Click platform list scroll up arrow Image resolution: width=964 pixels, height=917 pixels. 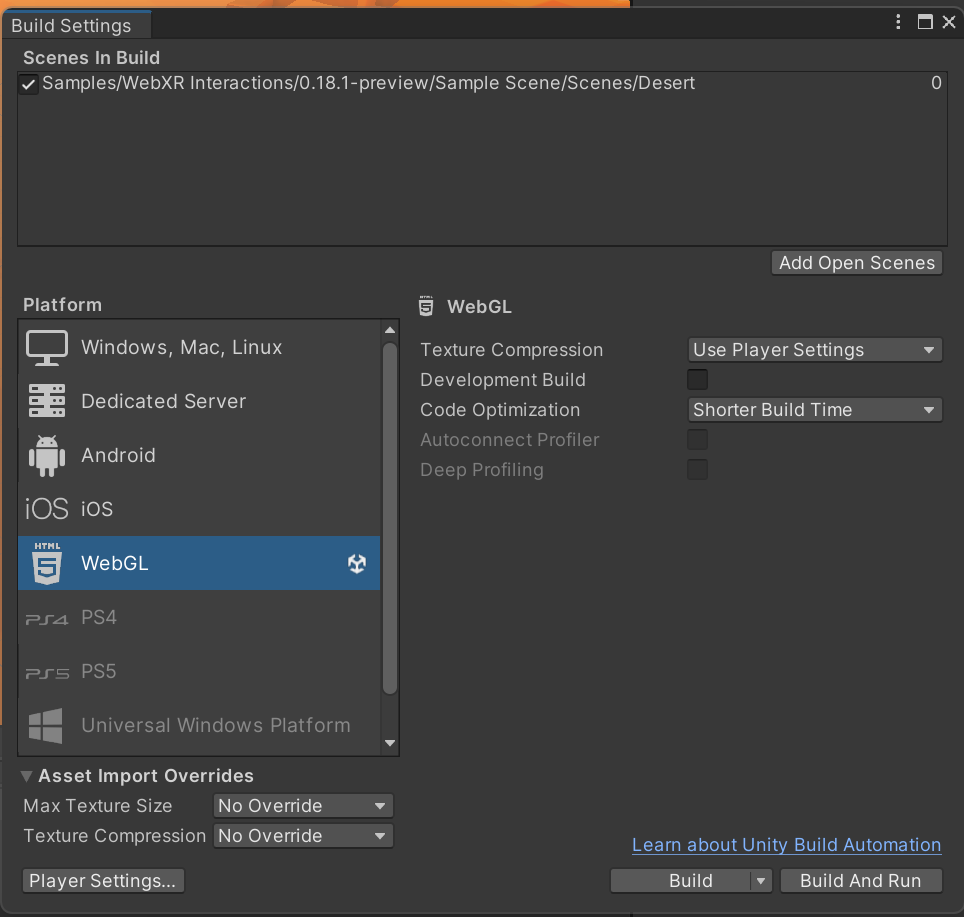click(390, 330)
